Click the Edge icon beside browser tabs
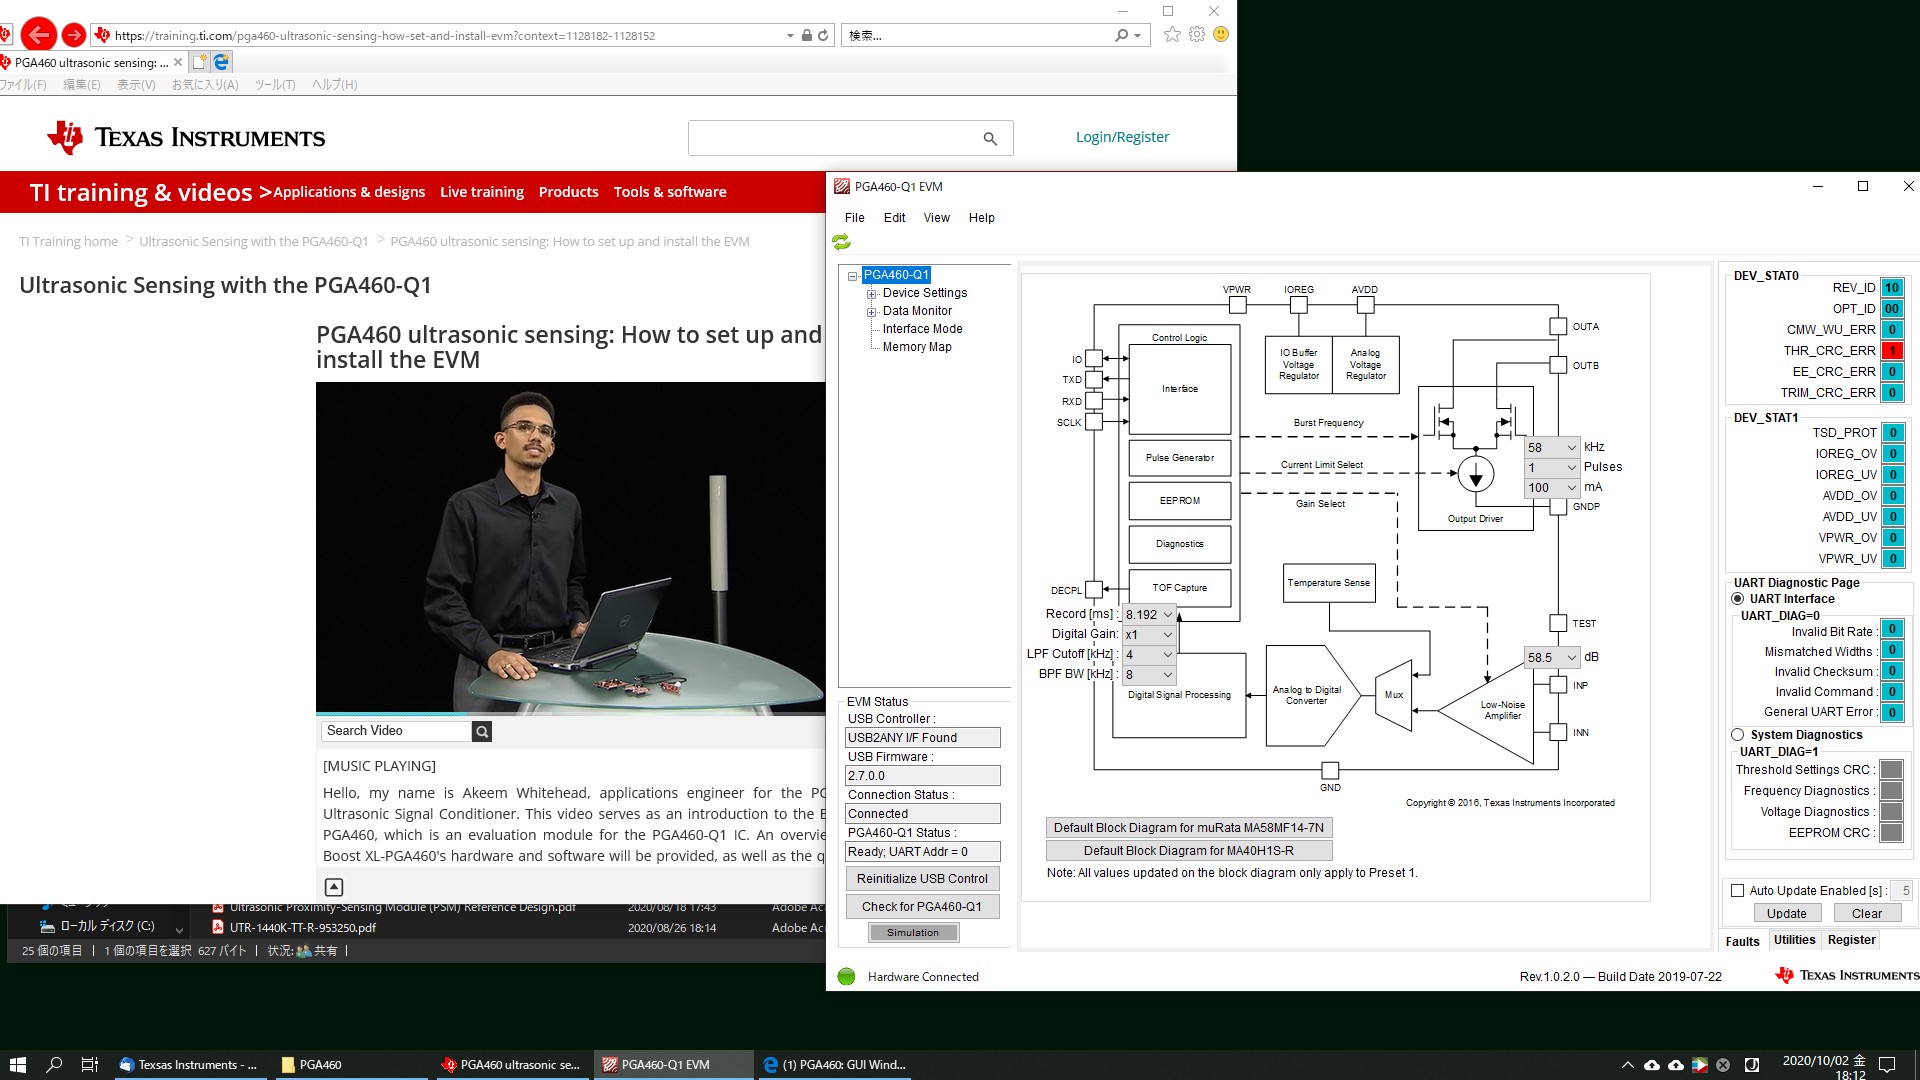This screenshot has width=1920, height=1080. (222, 62)
